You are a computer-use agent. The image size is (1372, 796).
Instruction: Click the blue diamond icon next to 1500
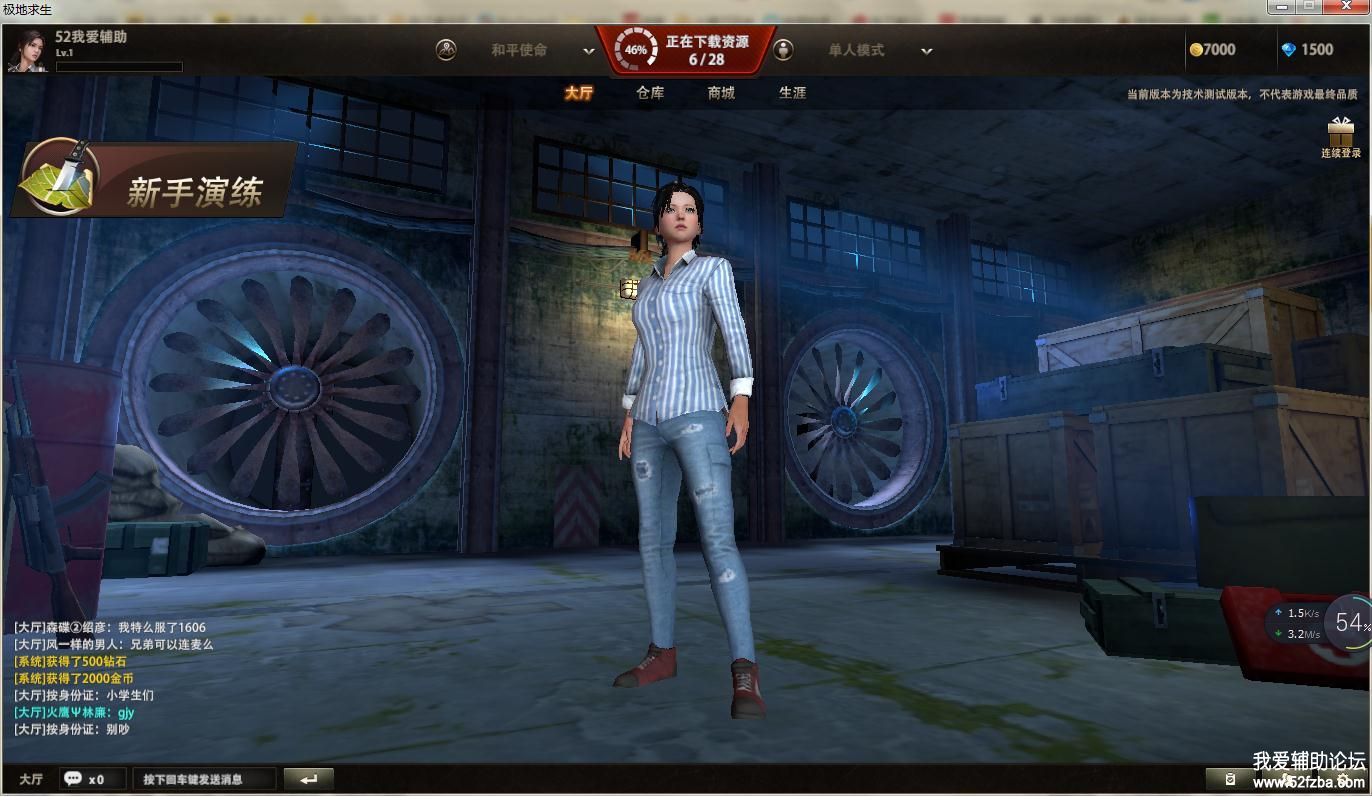point(1288,50)
